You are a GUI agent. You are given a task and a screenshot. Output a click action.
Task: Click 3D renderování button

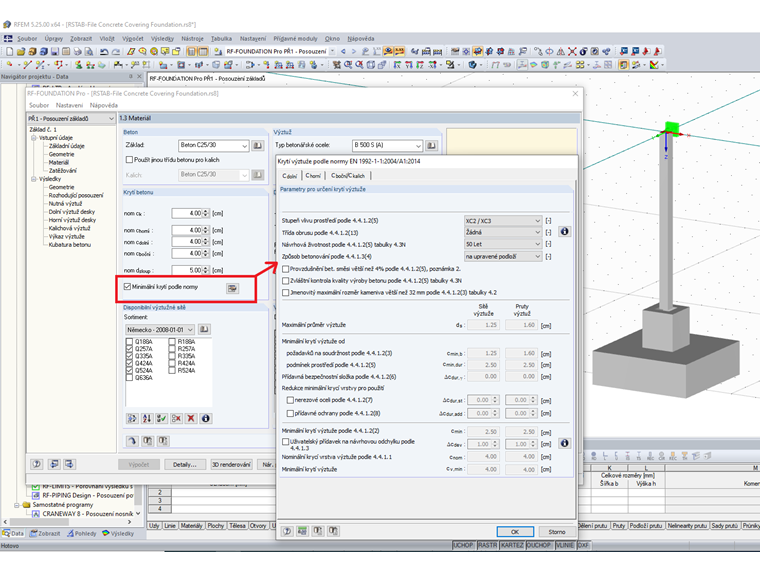pyautogui.click(x=231, y=464)
